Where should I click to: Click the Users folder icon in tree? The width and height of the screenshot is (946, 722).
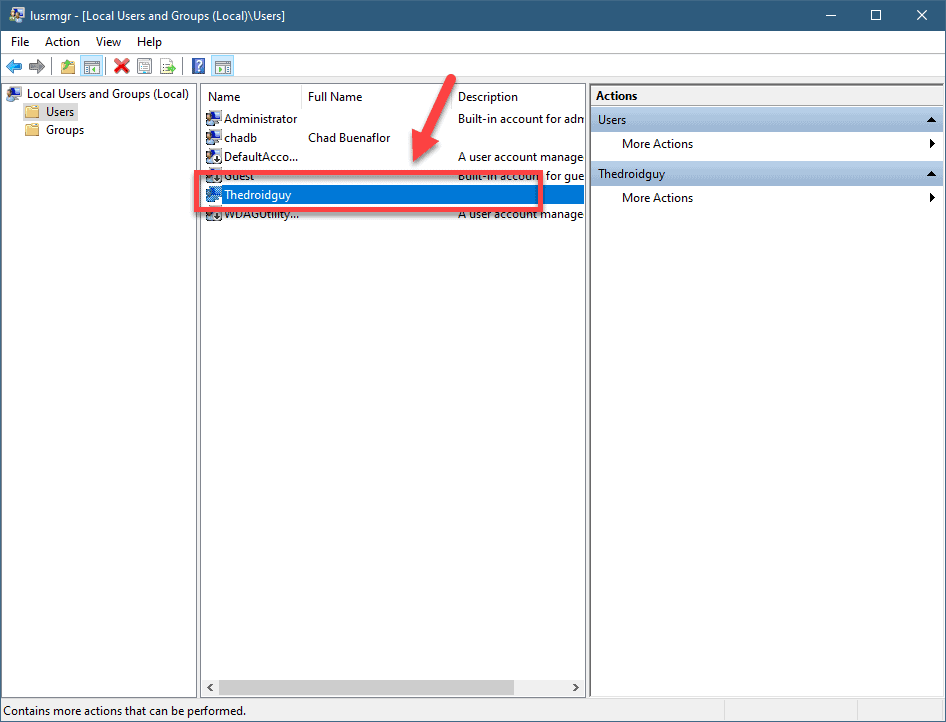coord(32,112)
